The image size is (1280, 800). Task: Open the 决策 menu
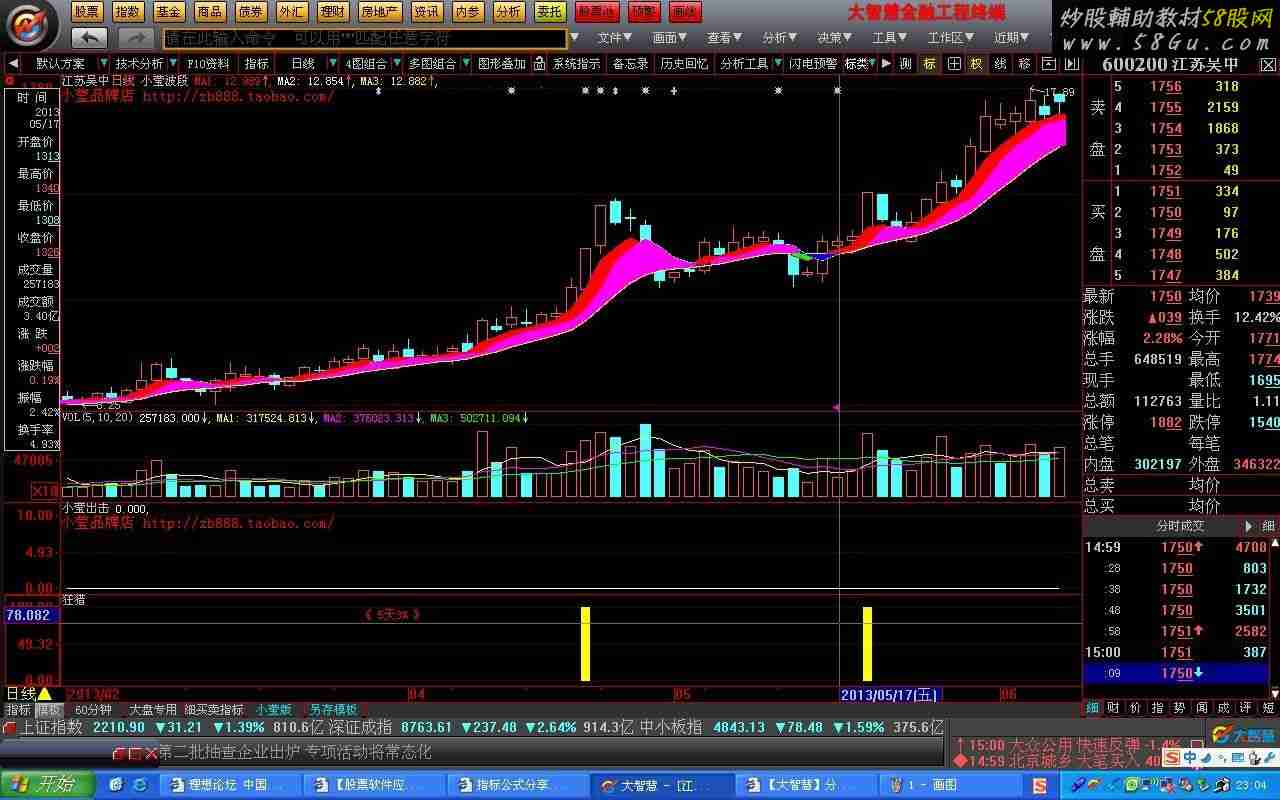[x=836, y=38]
